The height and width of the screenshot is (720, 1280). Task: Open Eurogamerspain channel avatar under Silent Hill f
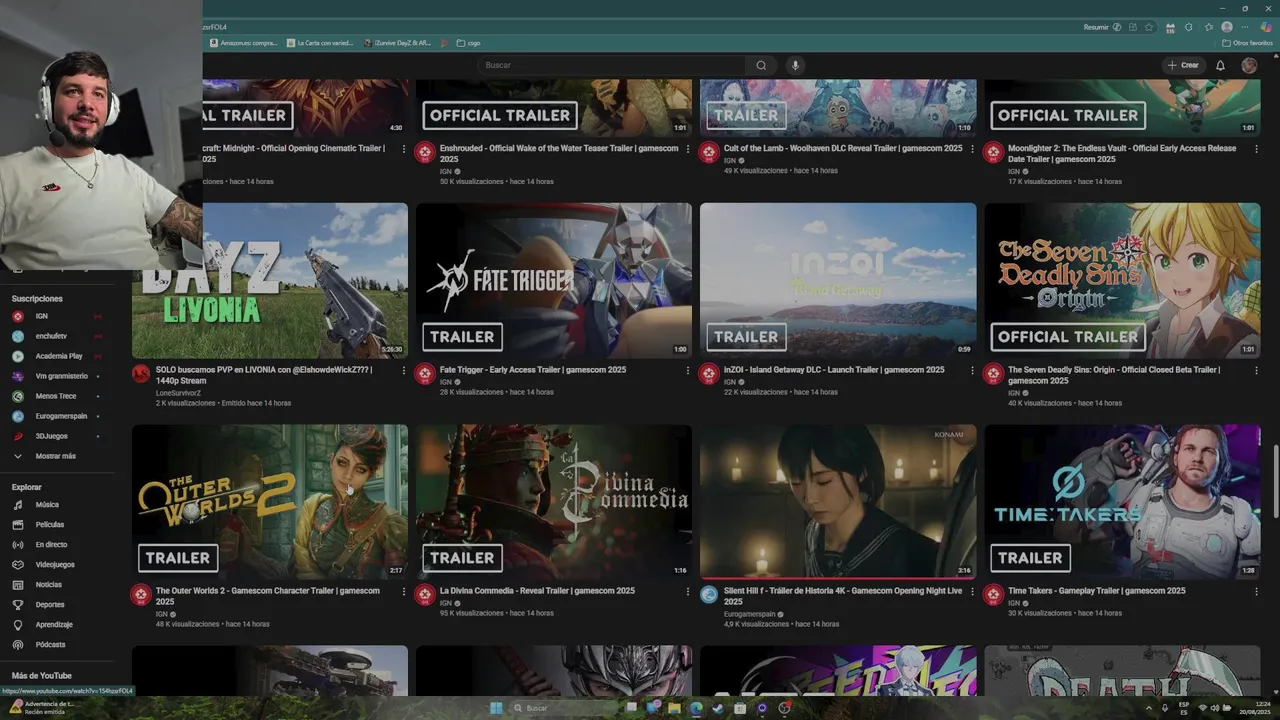pyautogui.click(x=709, y=594)
